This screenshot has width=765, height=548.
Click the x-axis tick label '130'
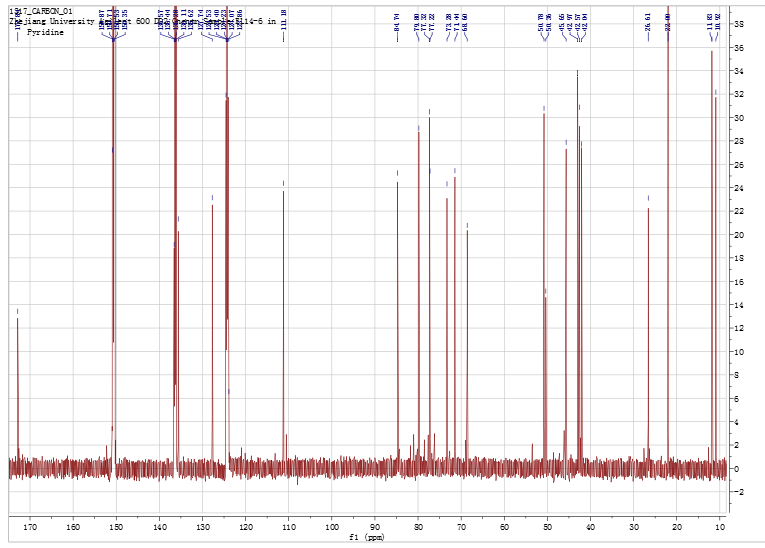(x=202, y=527)
